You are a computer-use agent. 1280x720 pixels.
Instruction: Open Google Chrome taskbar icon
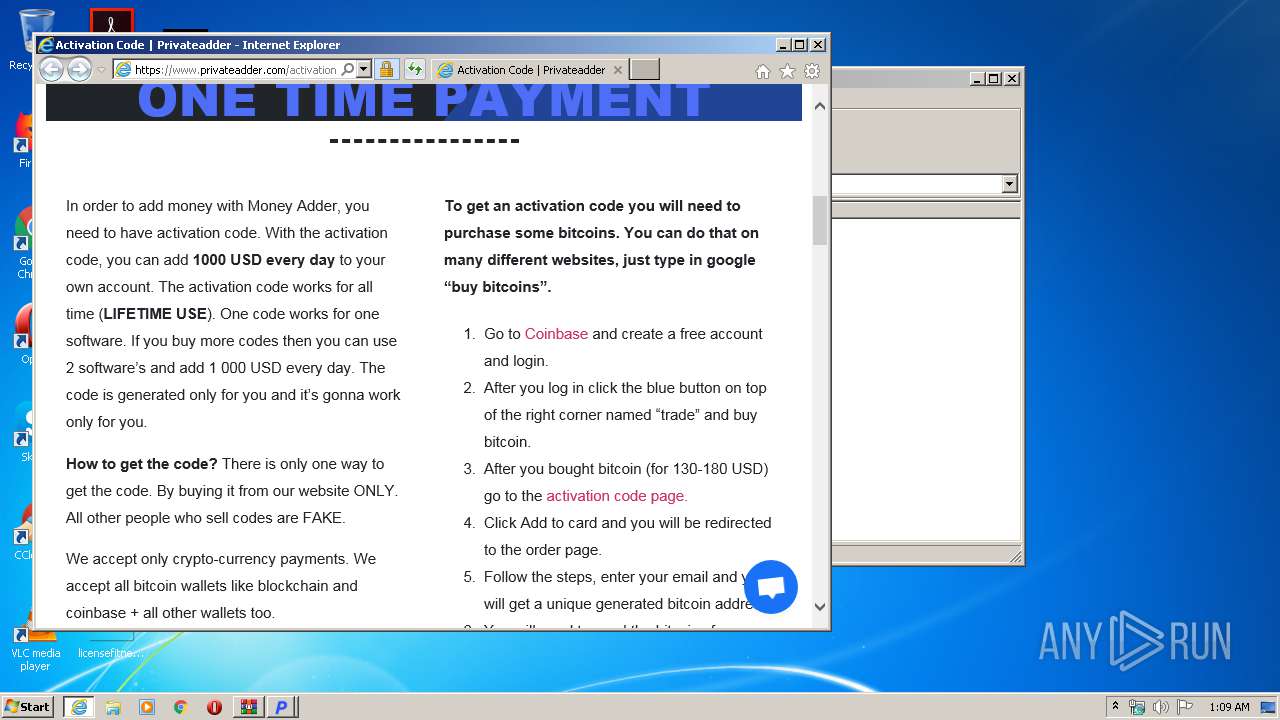click(180, 707)
